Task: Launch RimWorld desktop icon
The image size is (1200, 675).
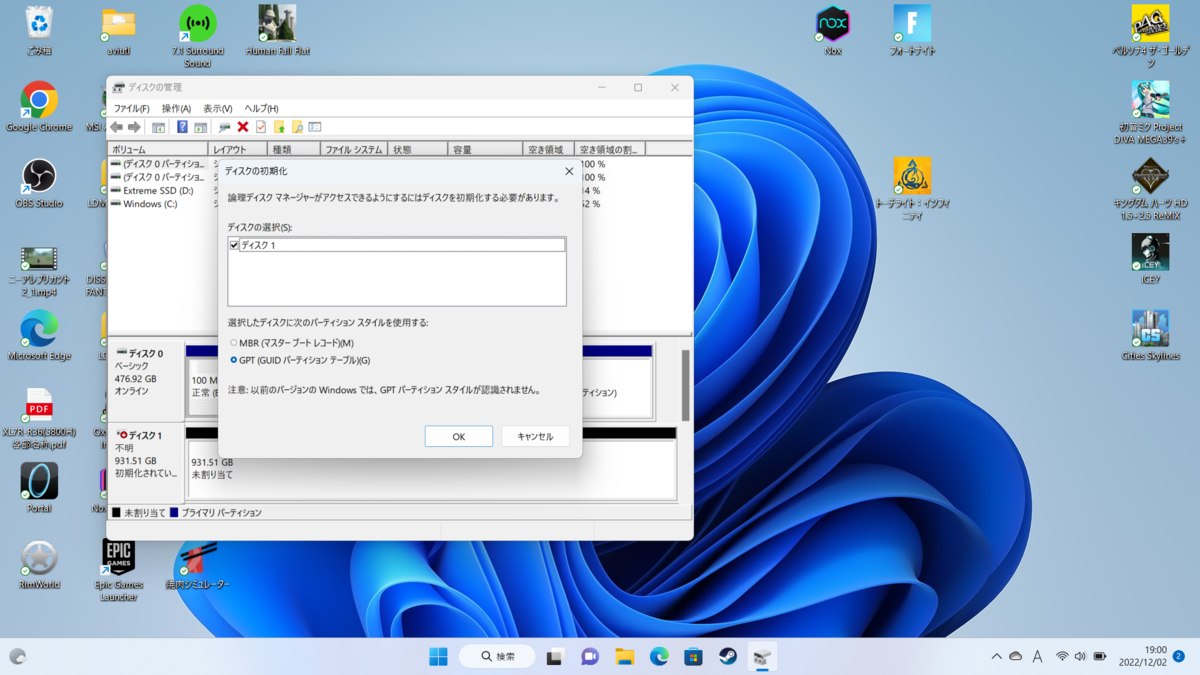Action: pyautogui.click(x=39, y=564)
